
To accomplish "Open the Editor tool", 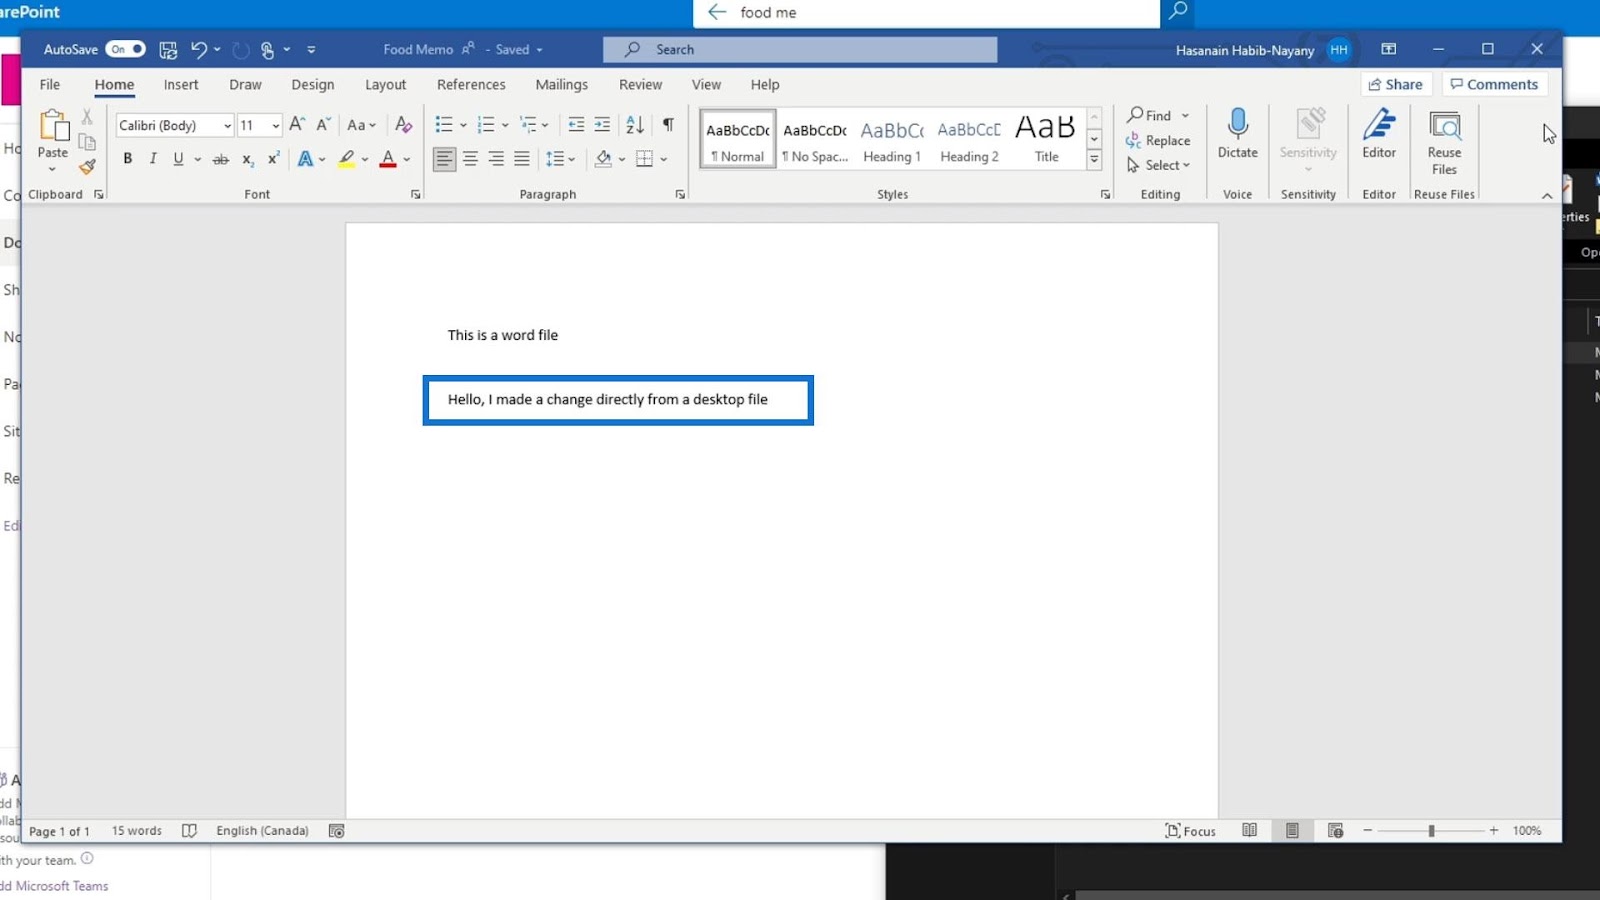I will (x=1378, y=133).
